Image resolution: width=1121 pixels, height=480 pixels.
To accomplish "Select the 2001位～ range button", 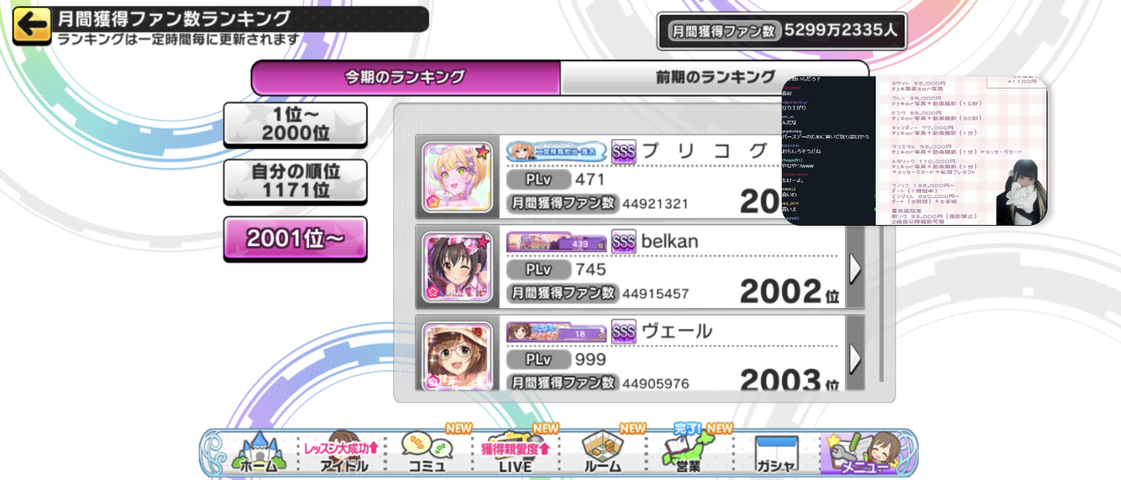I will click(x=295, y=239).
